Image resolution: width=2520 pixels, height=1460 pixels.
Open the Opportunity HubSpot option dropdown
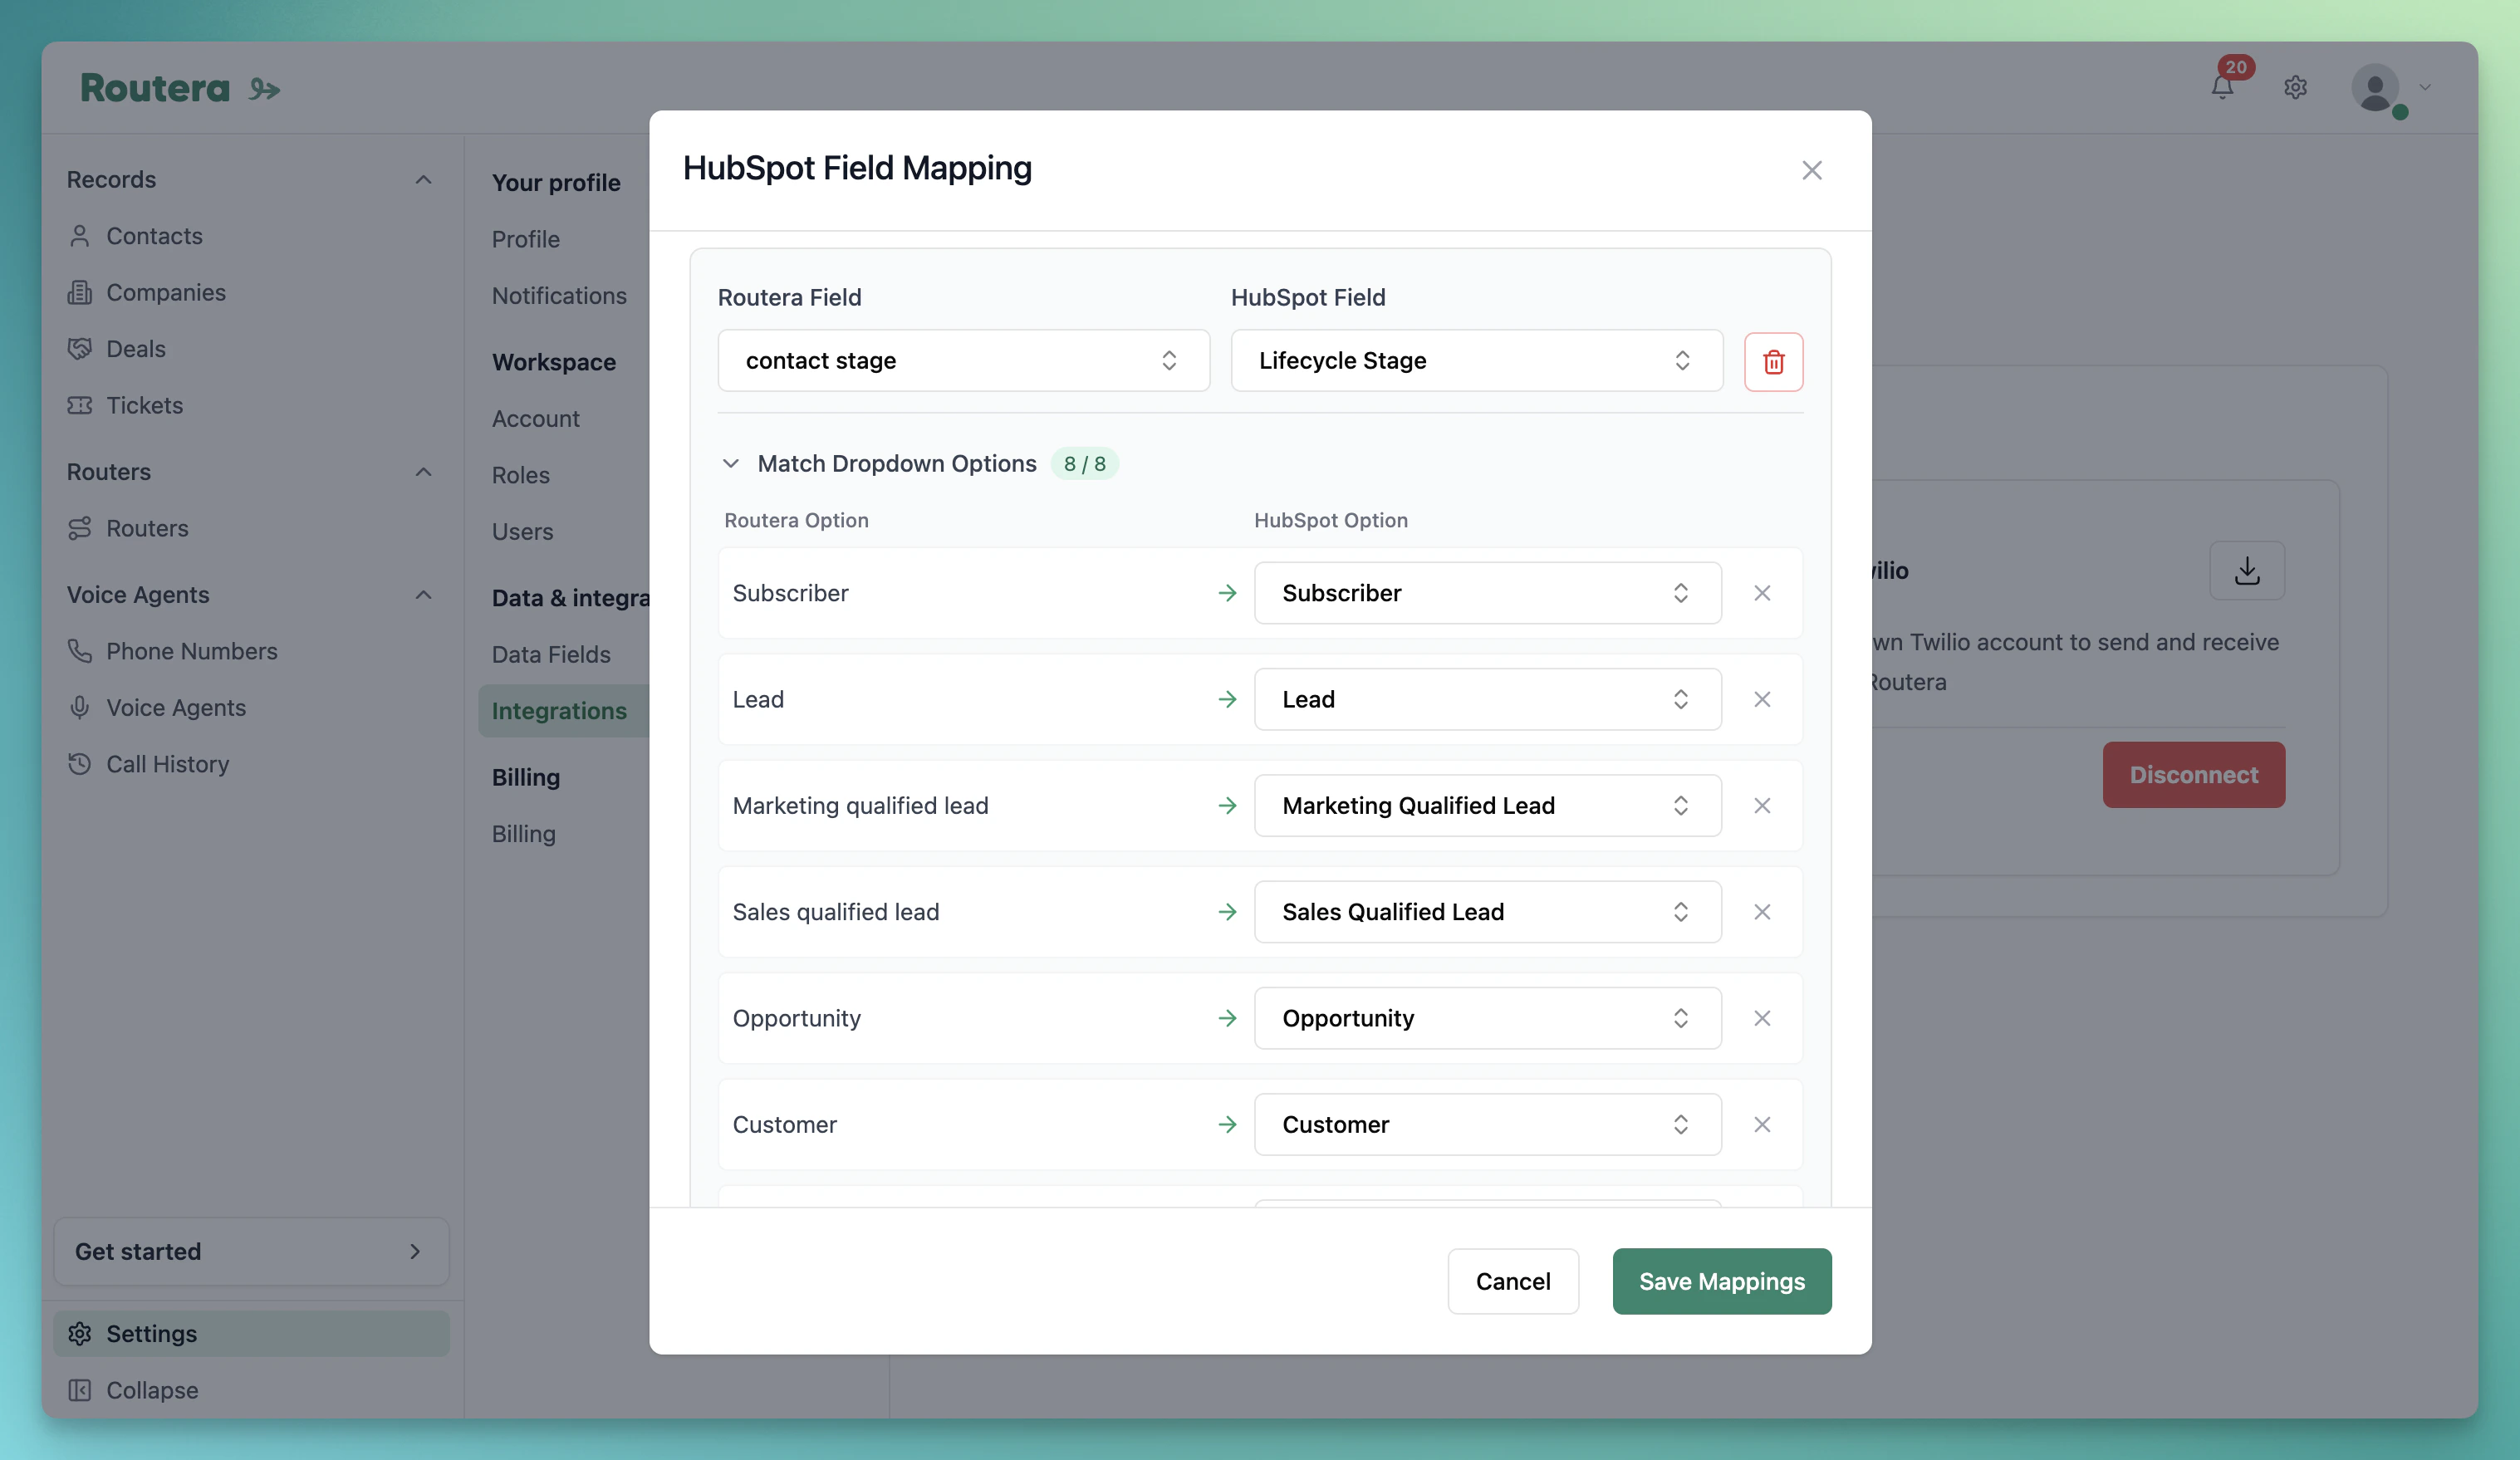[x=1487, y=1018]
